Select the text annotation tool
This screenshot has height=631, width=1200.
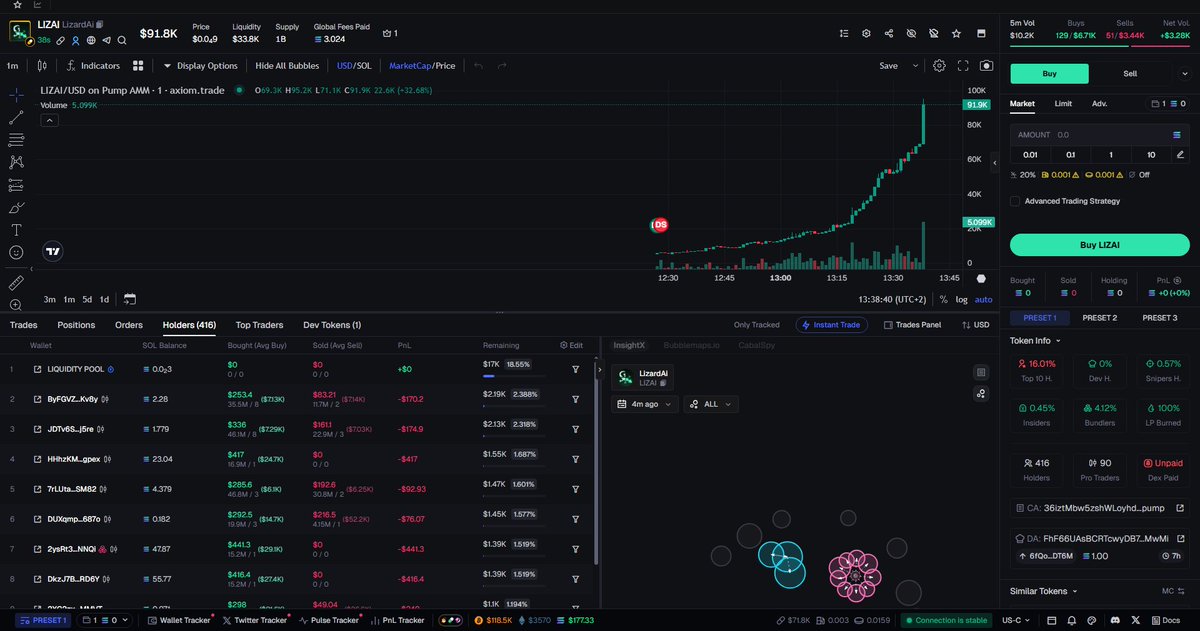pos(17,230)
